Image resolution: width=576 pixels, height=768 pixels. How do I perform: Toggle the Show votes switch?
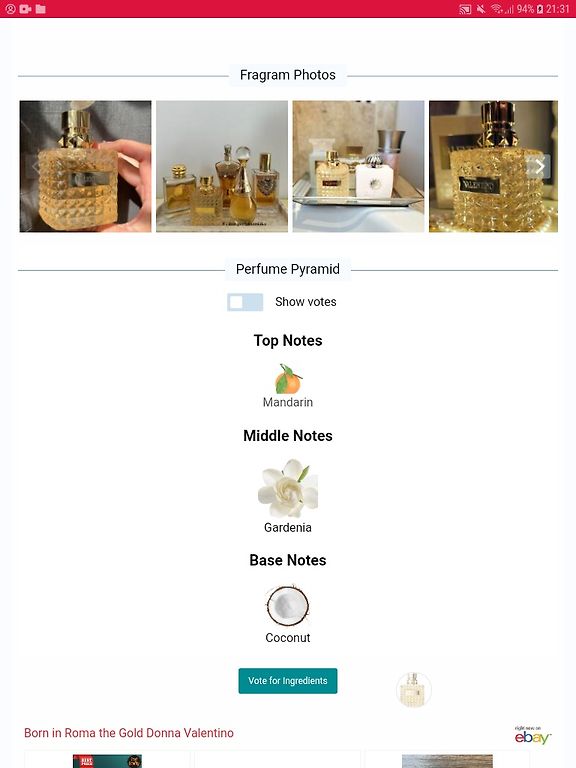245,302
